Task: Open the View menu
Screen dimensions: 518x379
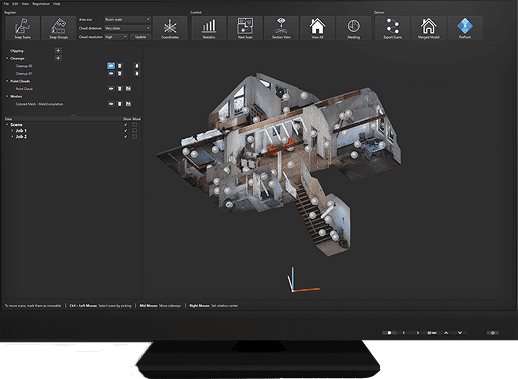Action: [x=25, y=4]
